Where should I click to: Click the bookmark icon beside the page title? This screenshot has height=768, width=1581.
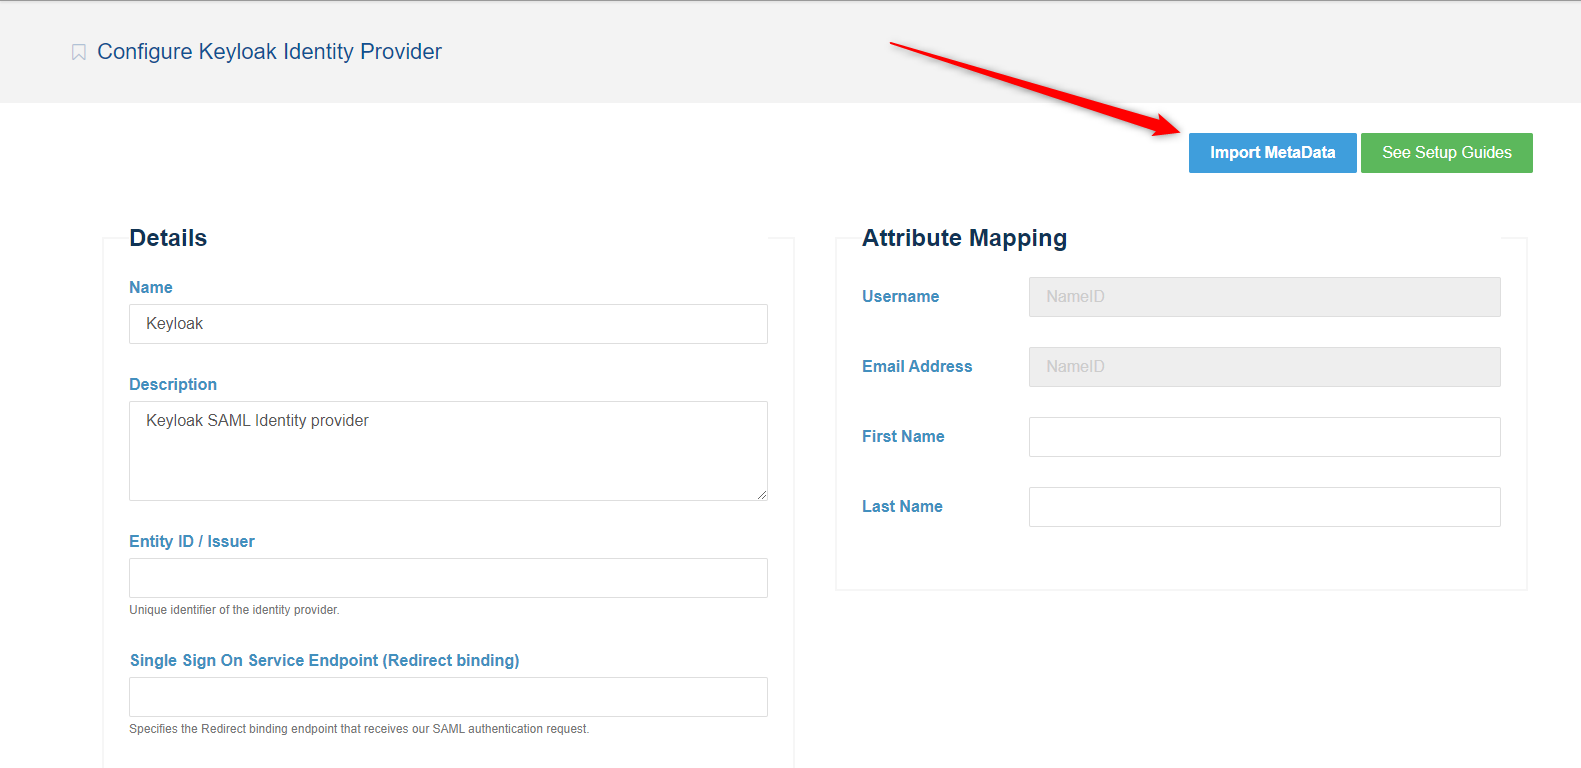[79, 52]
